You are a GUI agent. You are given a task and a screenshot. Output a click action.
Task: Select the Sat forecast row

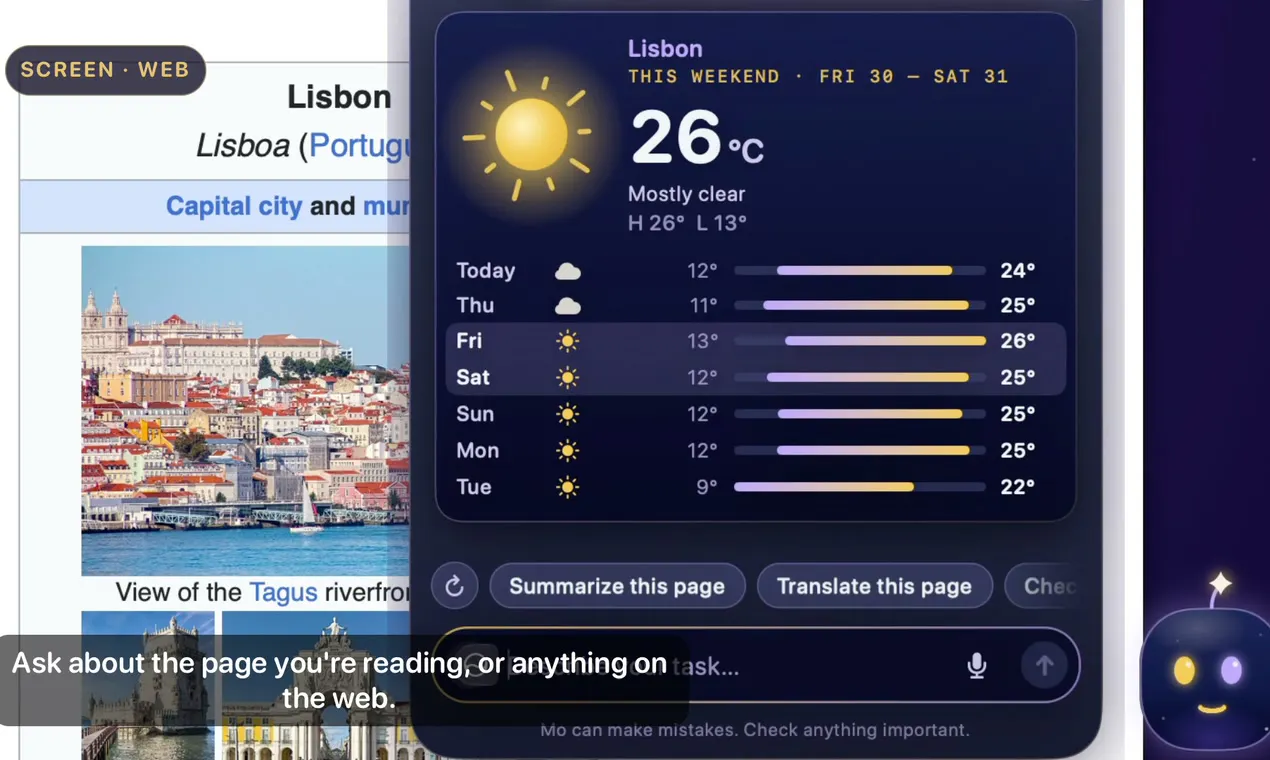pyautogui.click(x=756, y=377)
